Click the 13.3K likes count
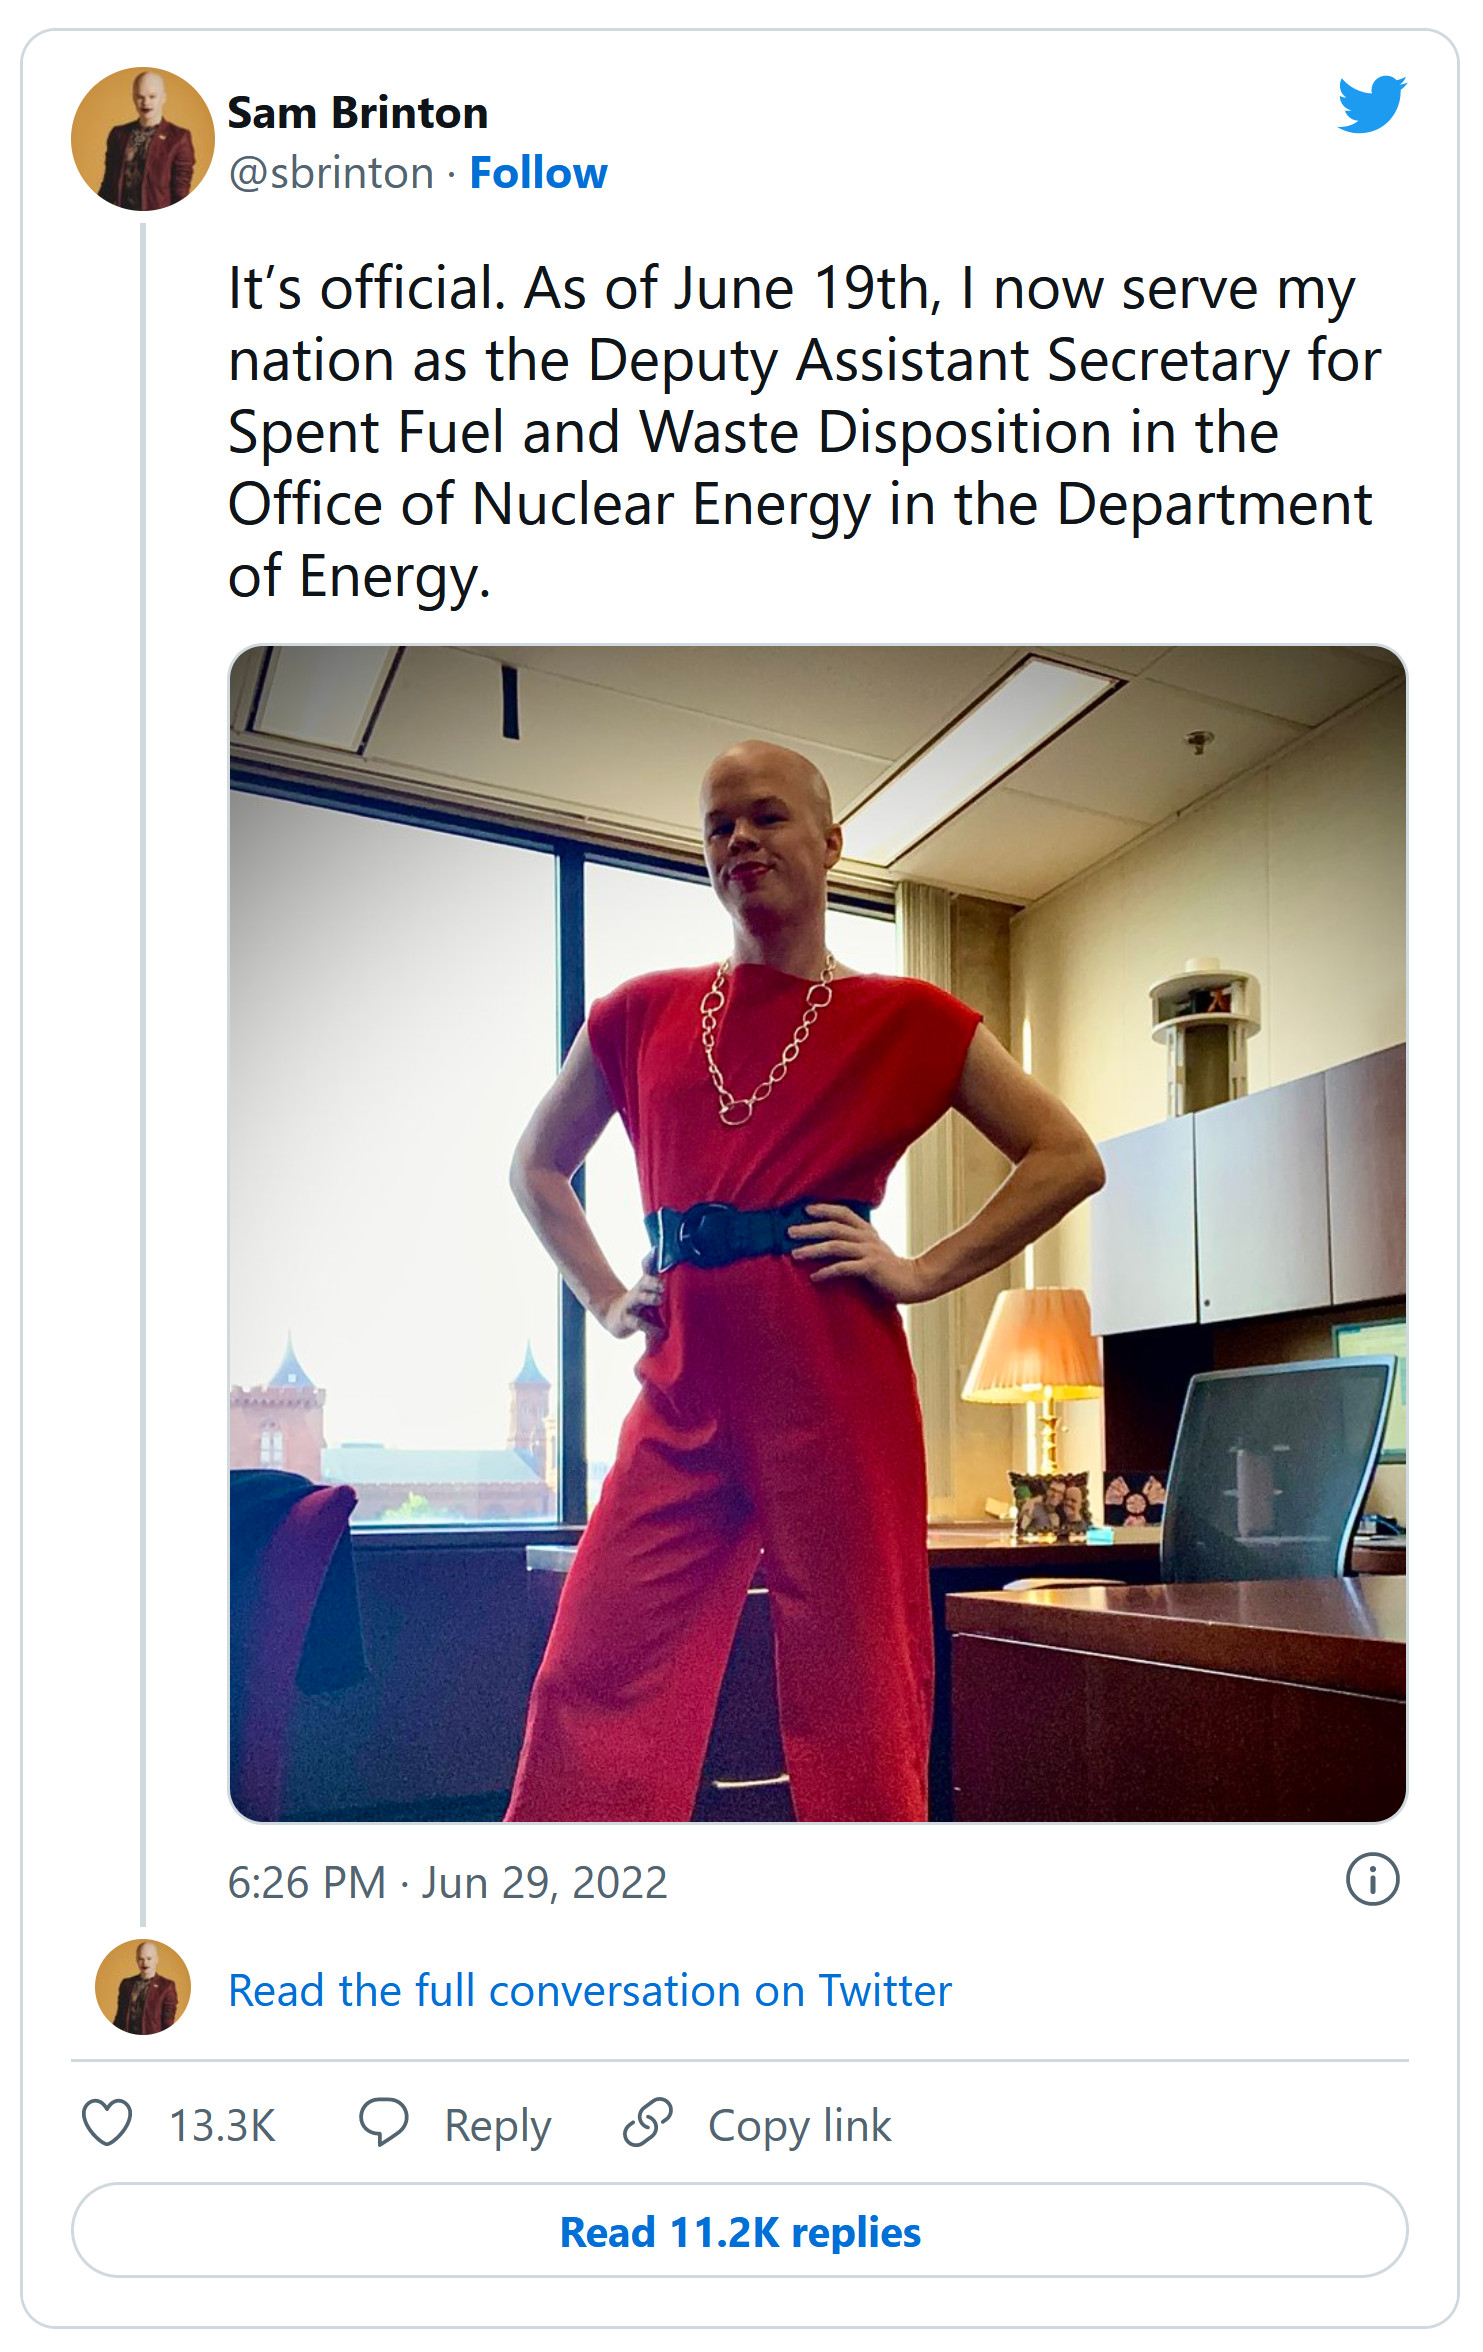Viewport: 1483px width, 2352px height. coord(222,2126)
